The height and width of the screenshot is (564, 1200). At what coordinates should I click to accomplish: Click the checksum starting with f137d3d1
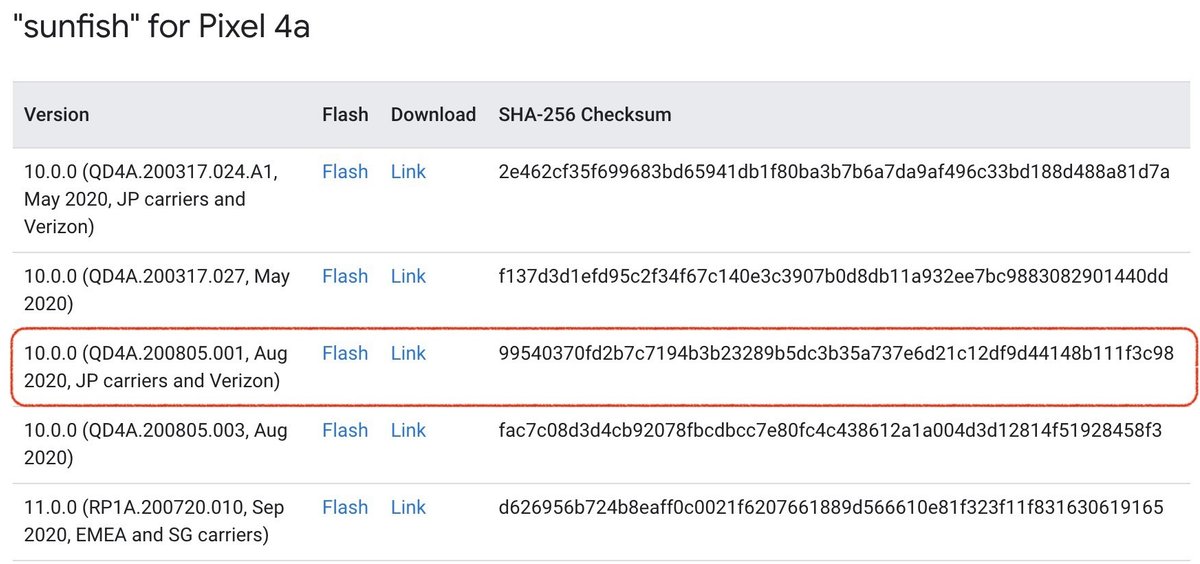tap(833, 276)
